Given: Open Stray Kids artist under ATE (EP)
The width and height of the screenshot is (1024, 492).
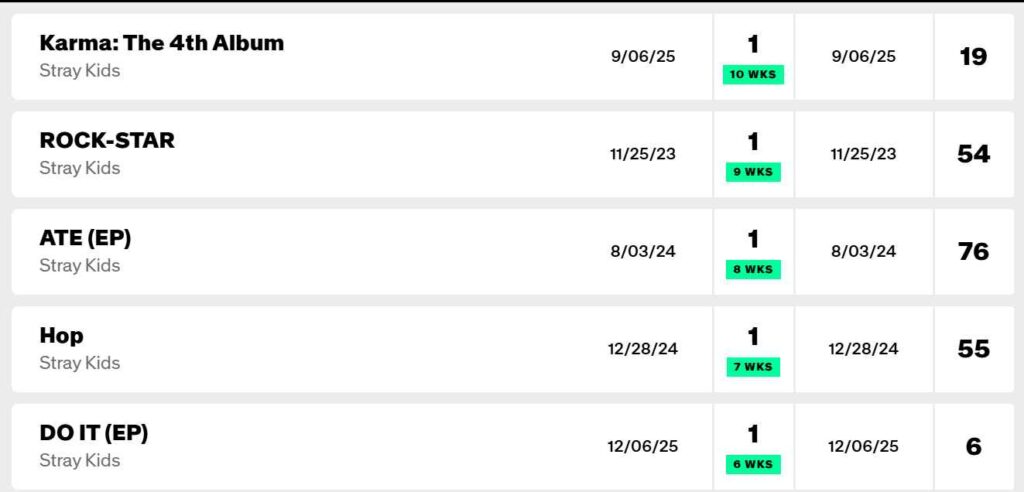Looking at the screenshot, I should (x=79, y=265).
